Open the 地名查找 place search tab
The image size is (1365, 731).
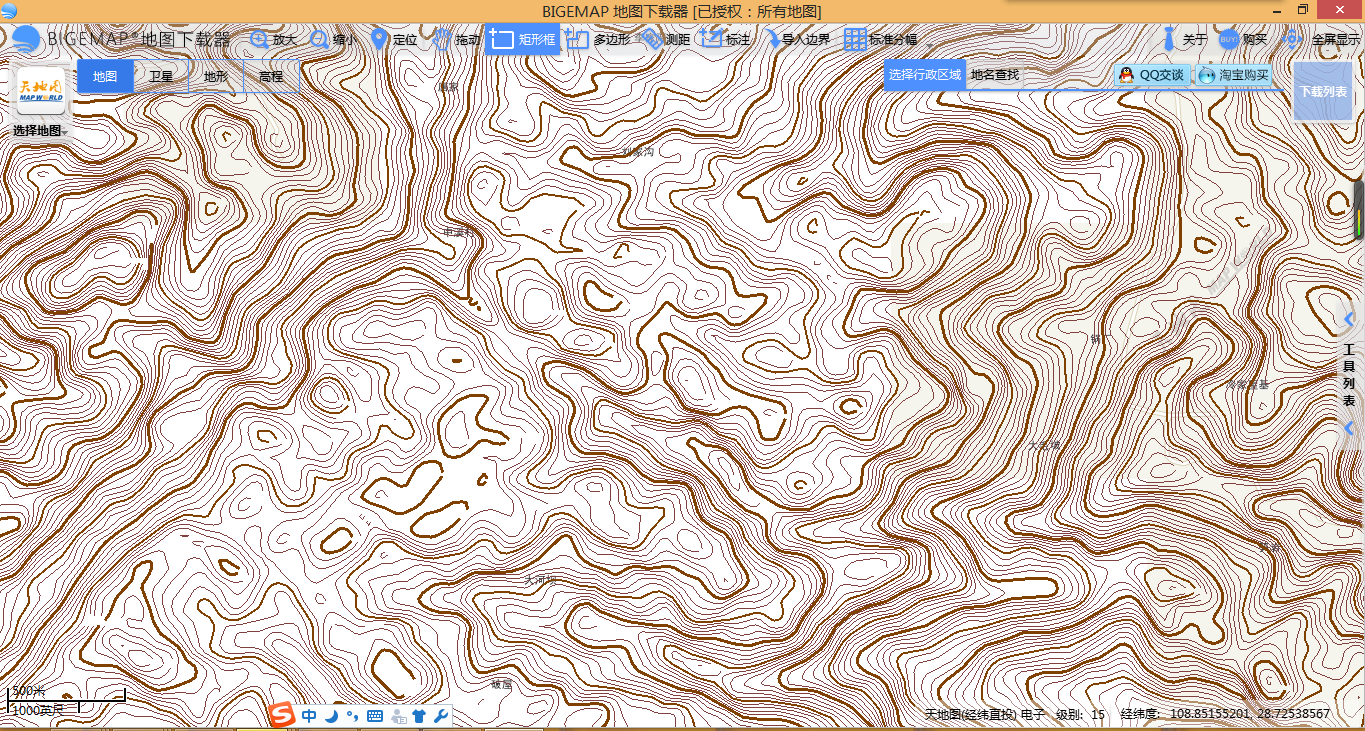995,75
